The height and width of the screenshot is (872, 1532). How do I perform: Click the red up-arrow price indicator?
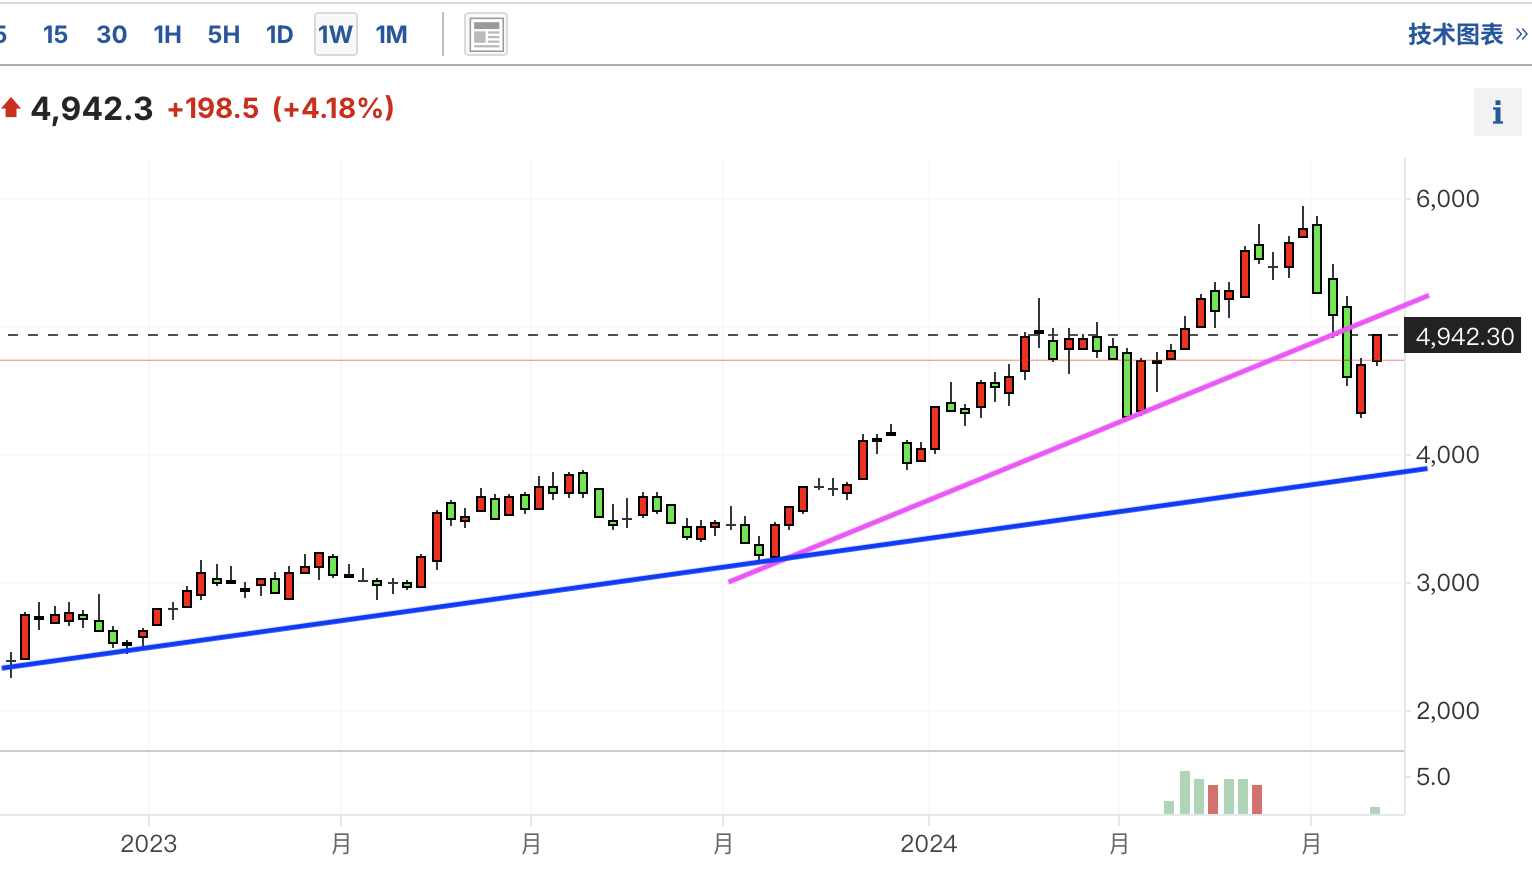[11, 107]
